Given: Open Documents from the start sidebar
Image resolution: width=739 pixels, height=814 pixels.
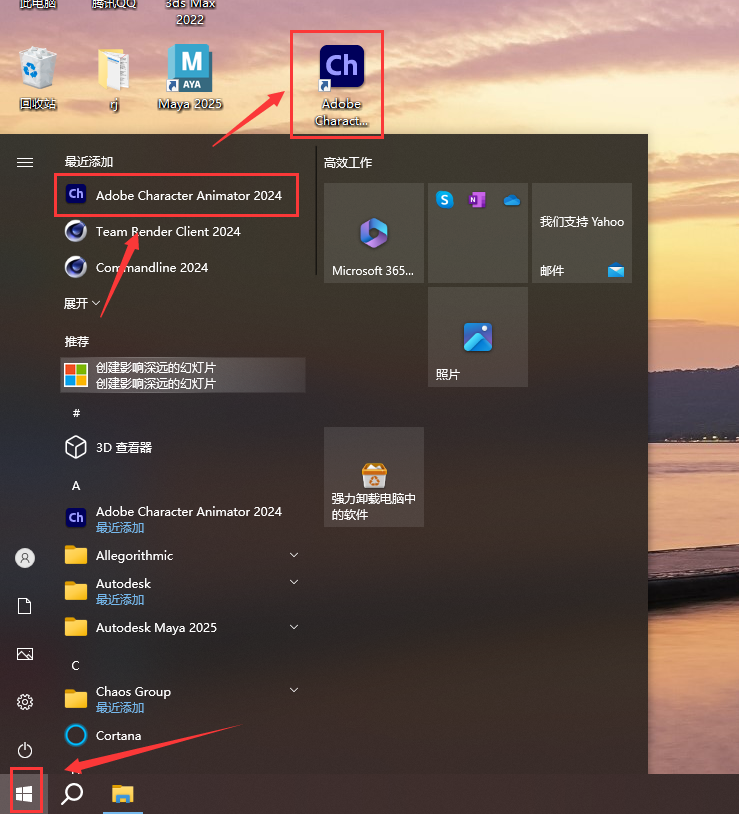Looking at the screenshot, I should [25, 606].
